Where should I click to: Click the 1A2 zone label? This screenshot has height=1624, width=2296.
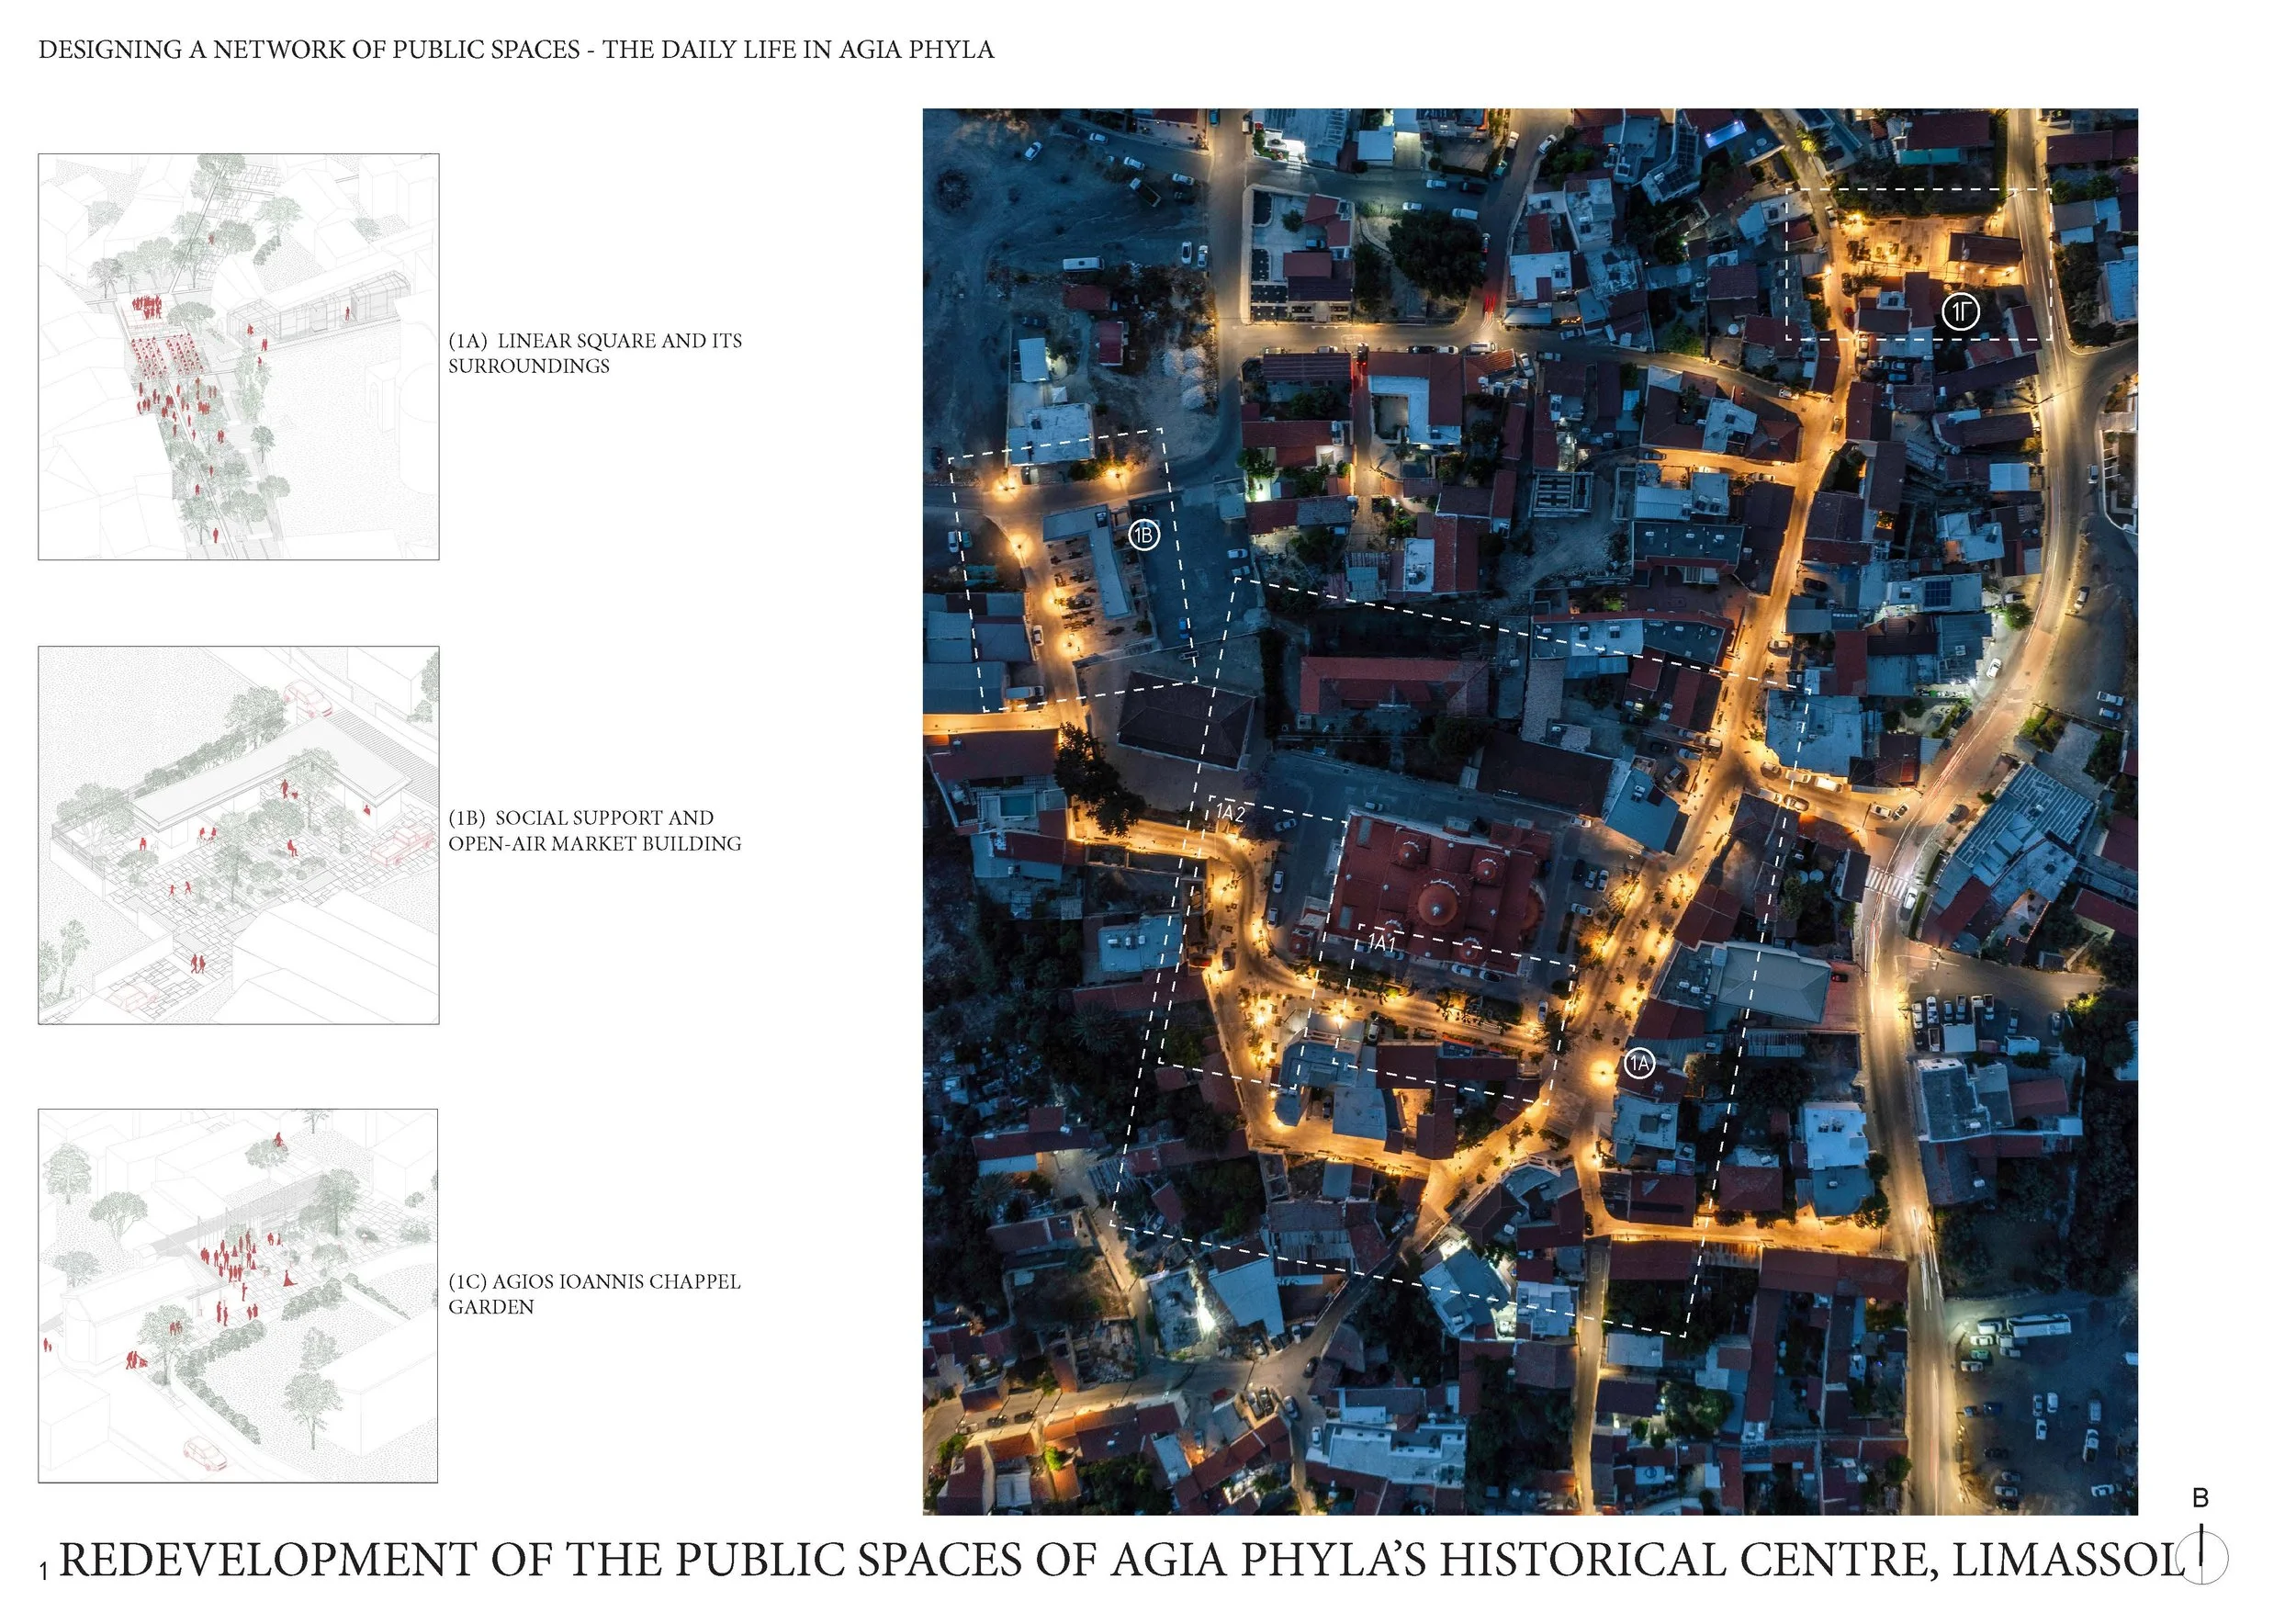click(x=1230, y=814)
